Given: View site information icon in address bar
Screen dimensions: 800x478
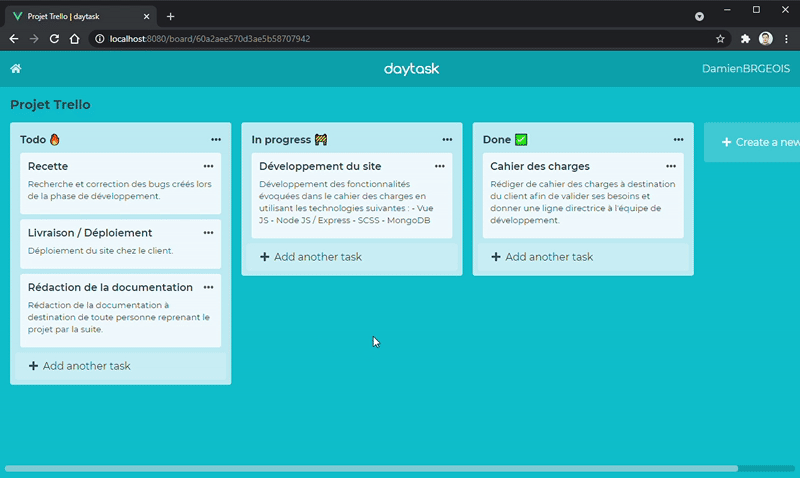Looking at the screenshot, I should point(100,39).
